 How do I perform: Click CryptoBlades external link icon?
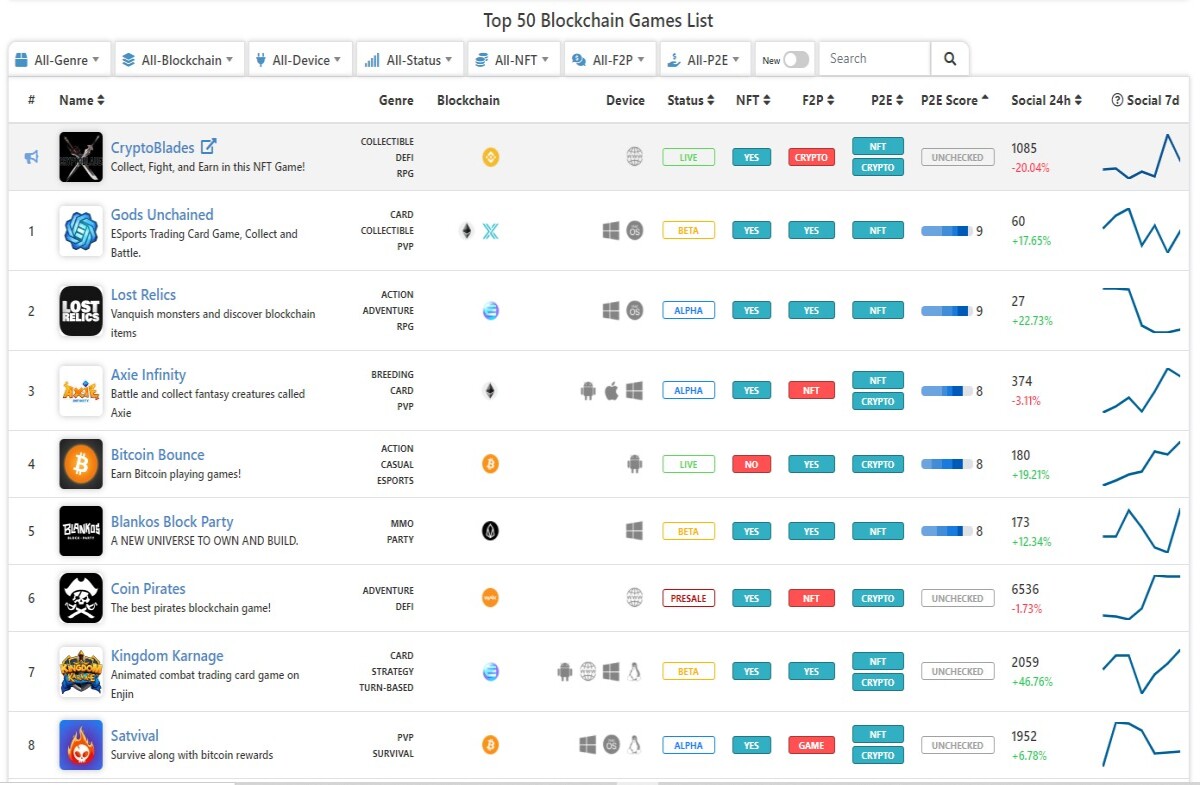point(209,147)
